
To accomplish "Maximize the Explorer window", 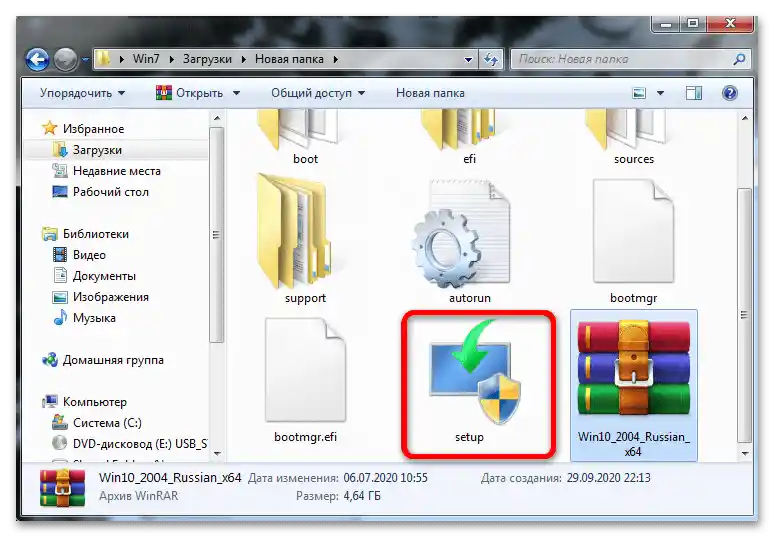I will 693,24.
